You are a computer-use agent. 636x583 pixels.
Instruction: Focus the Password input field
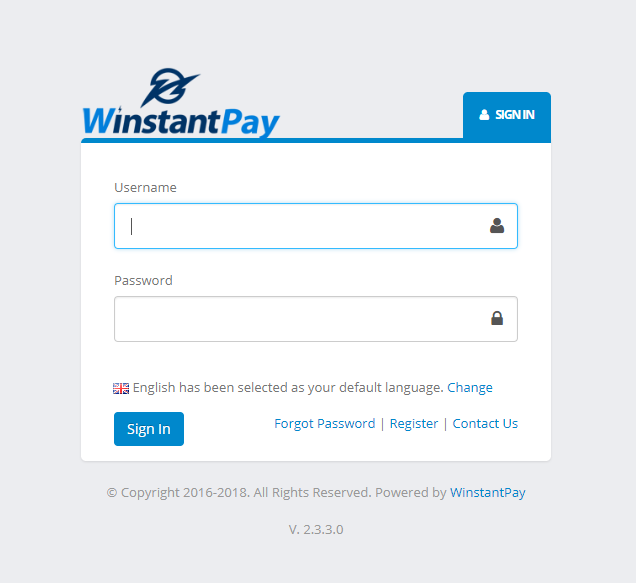point(316,319)
